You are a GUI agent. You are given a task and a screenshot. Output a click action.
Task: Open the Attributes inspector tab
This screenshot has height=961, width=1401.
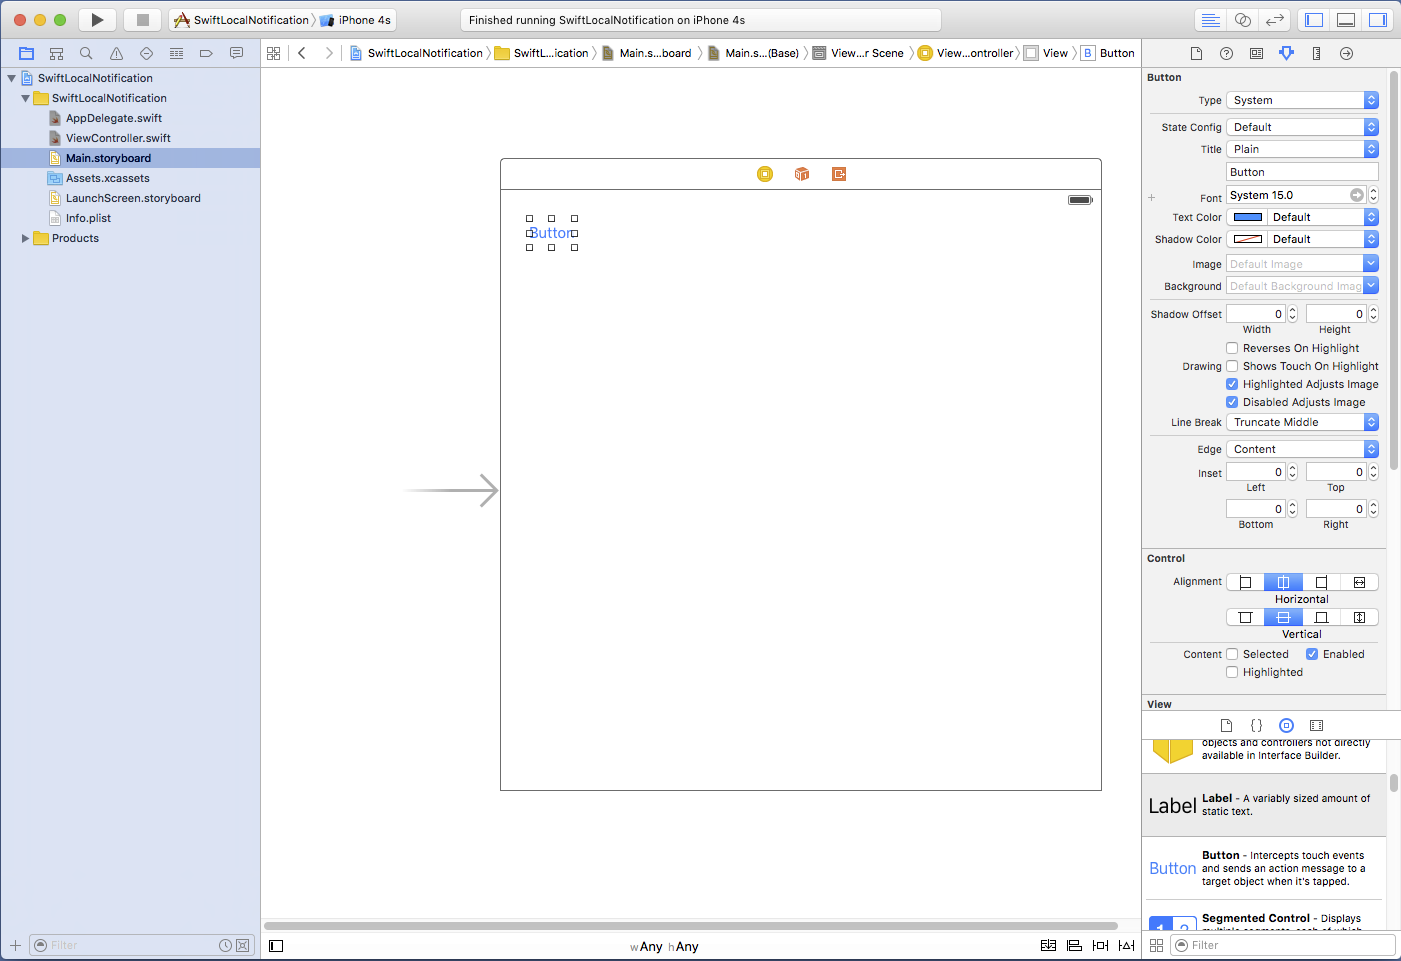point(1286,53)
